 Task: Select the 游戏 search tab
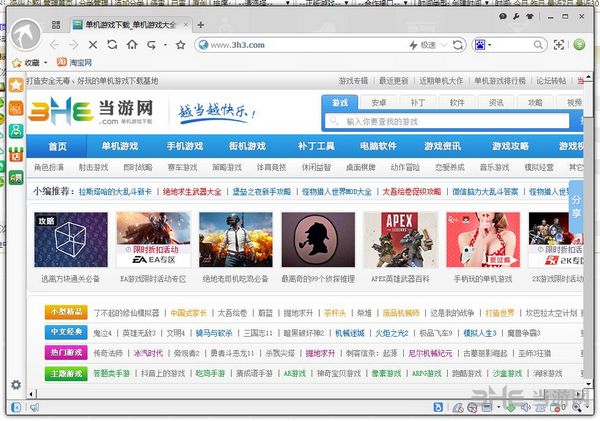(340, 103)
